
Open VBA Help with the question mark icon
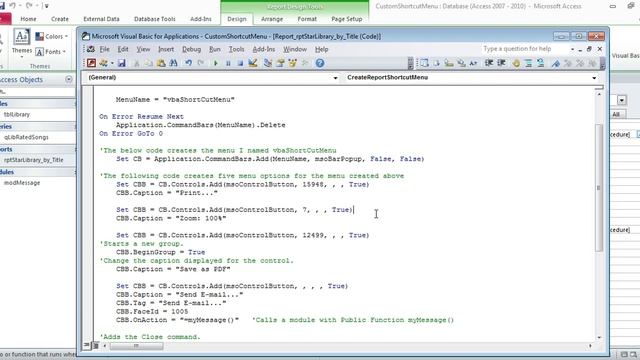pos(320,63)
